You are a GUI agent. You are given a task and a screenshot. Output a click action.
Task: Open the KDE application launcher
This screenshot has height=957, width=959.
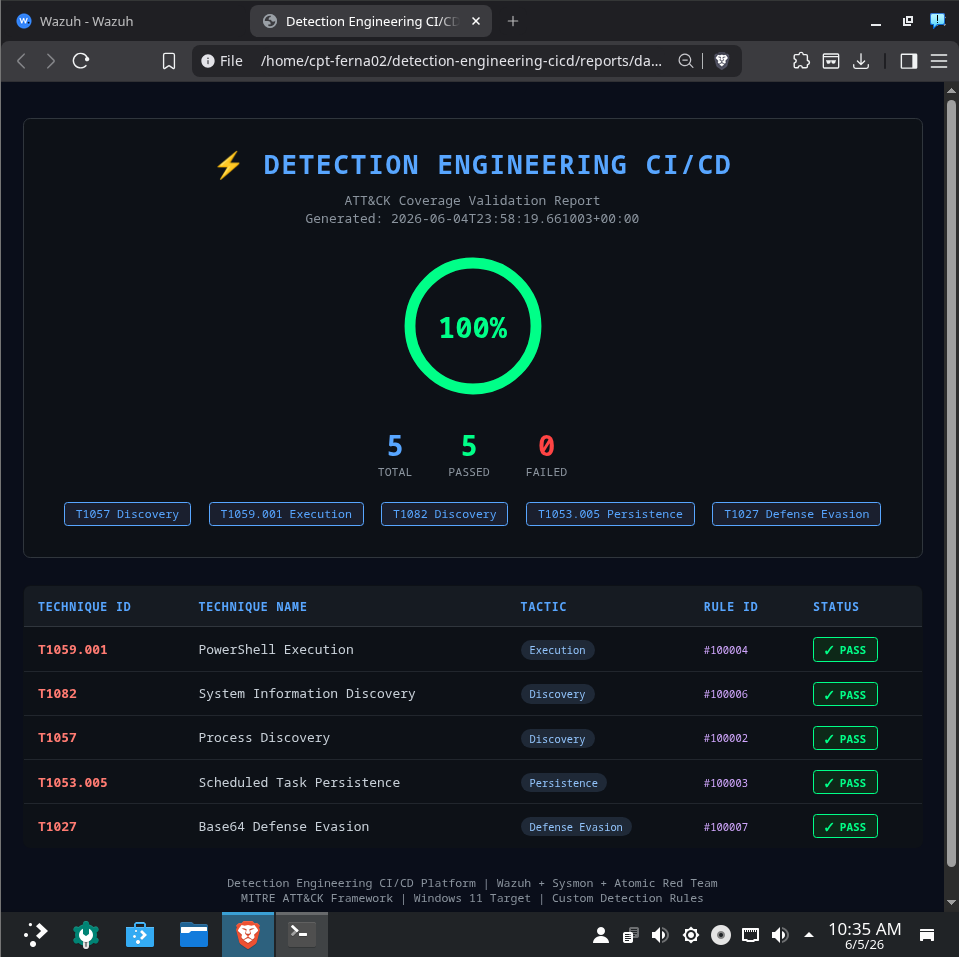pyautogui.click(x=35, y=934)
